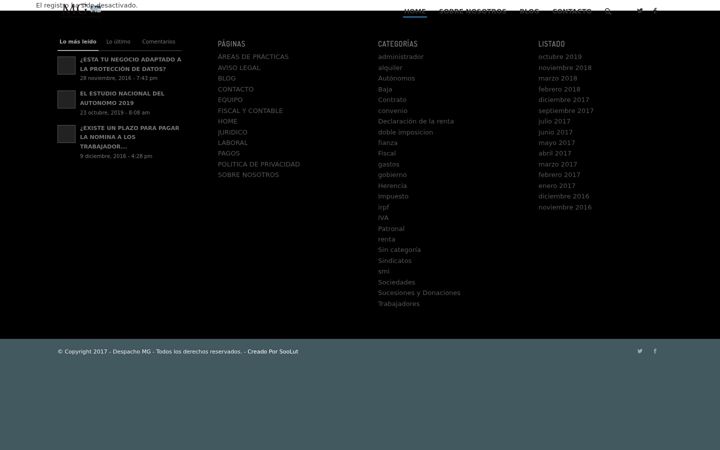Screen dimensions: 720x450
Task: Select the 'Fiscal' category
Action: click(387, 153)
